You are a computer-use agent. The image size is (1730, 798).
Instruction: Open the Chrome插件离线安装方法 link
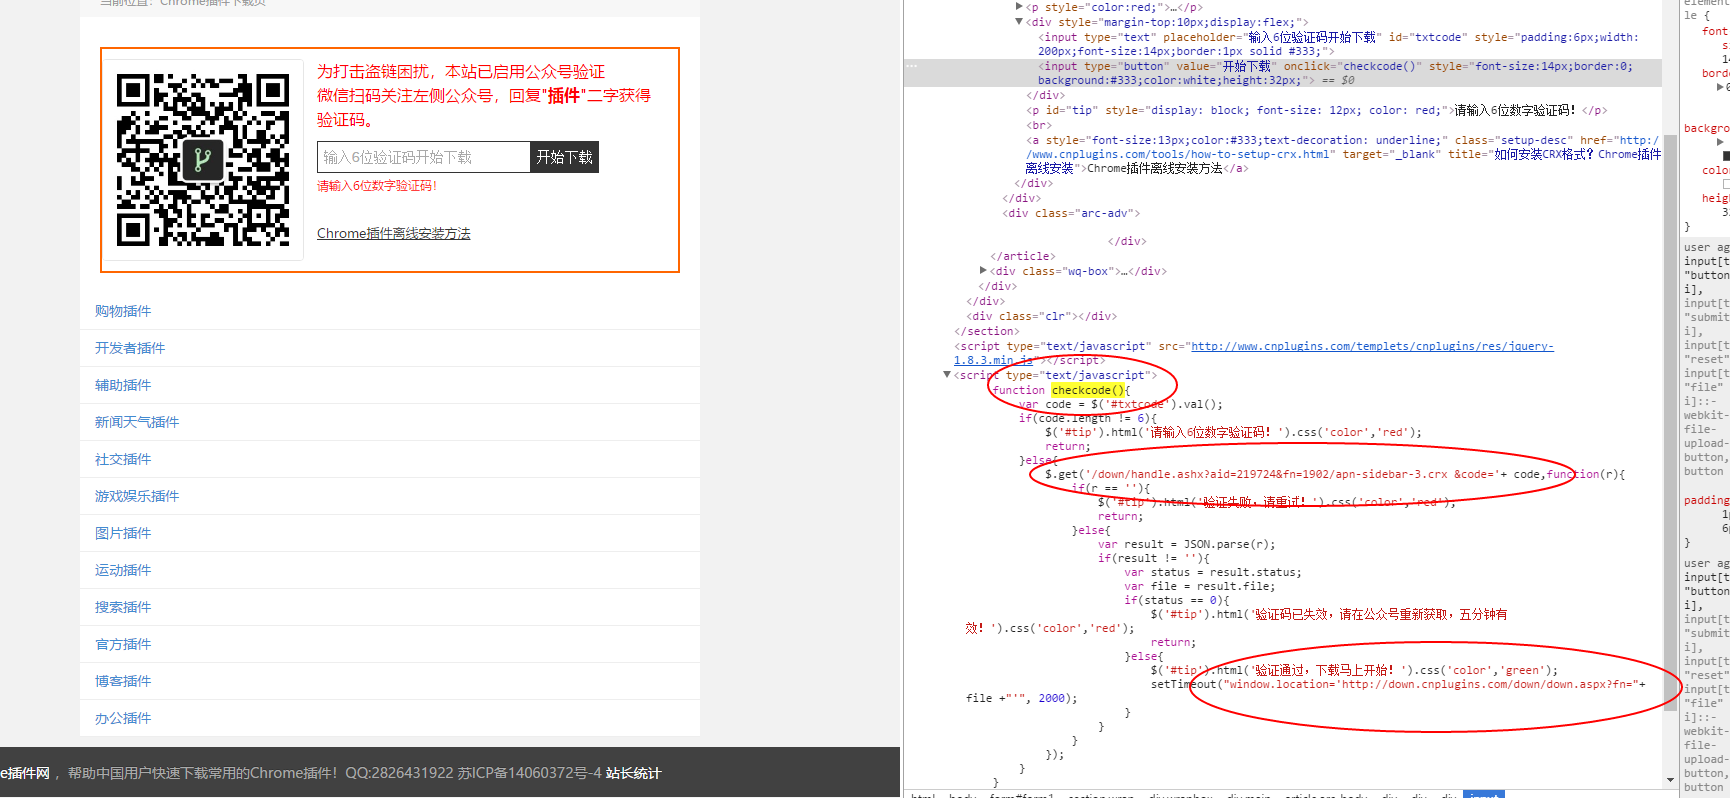pos(394,233)
